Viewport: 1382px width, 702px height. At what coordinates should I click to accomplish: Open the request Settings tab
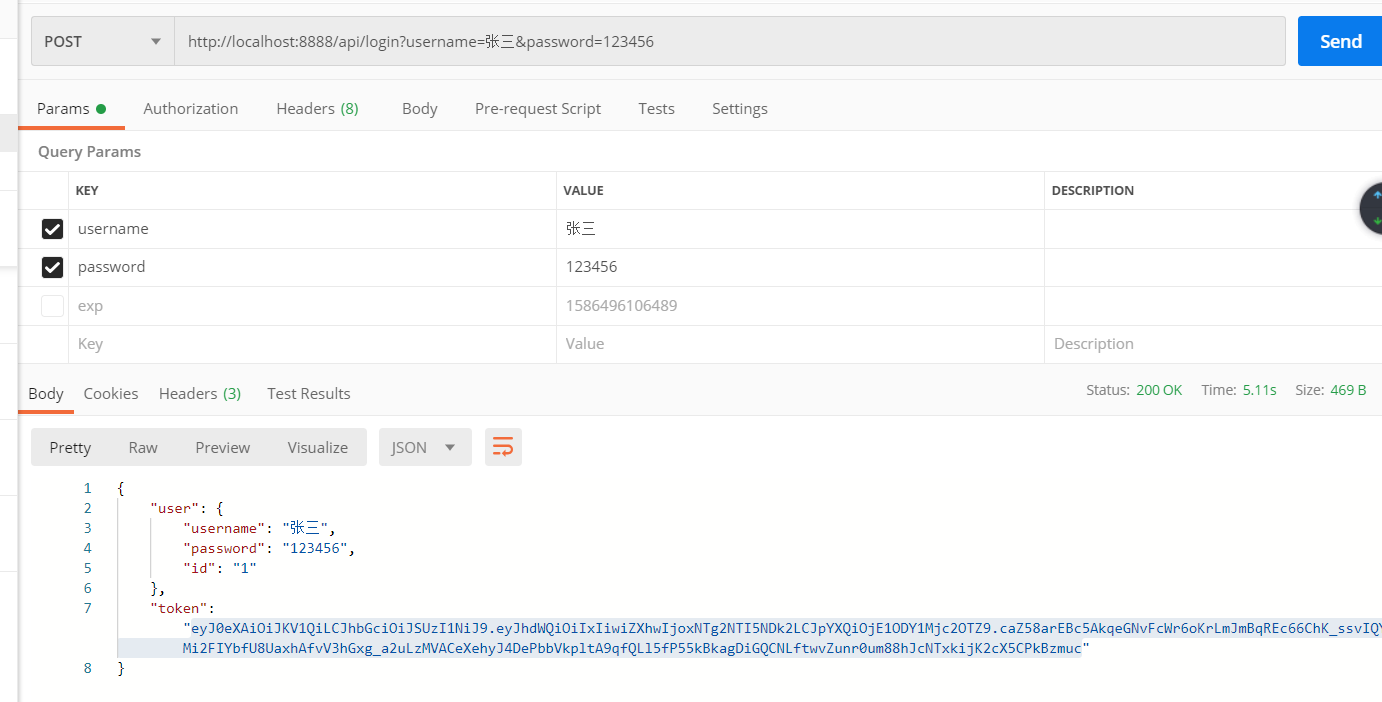point(740,108)
